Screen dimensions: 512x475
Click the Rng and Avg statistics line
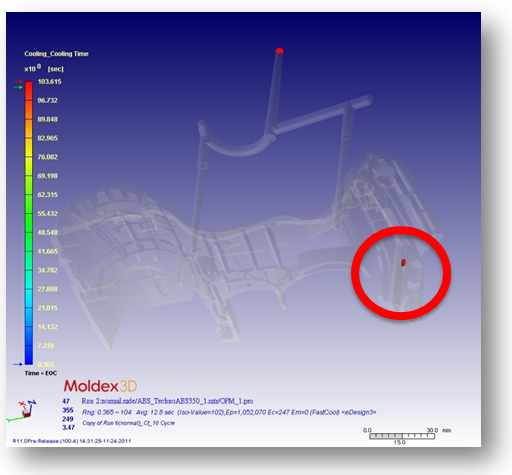click(229, 412)
